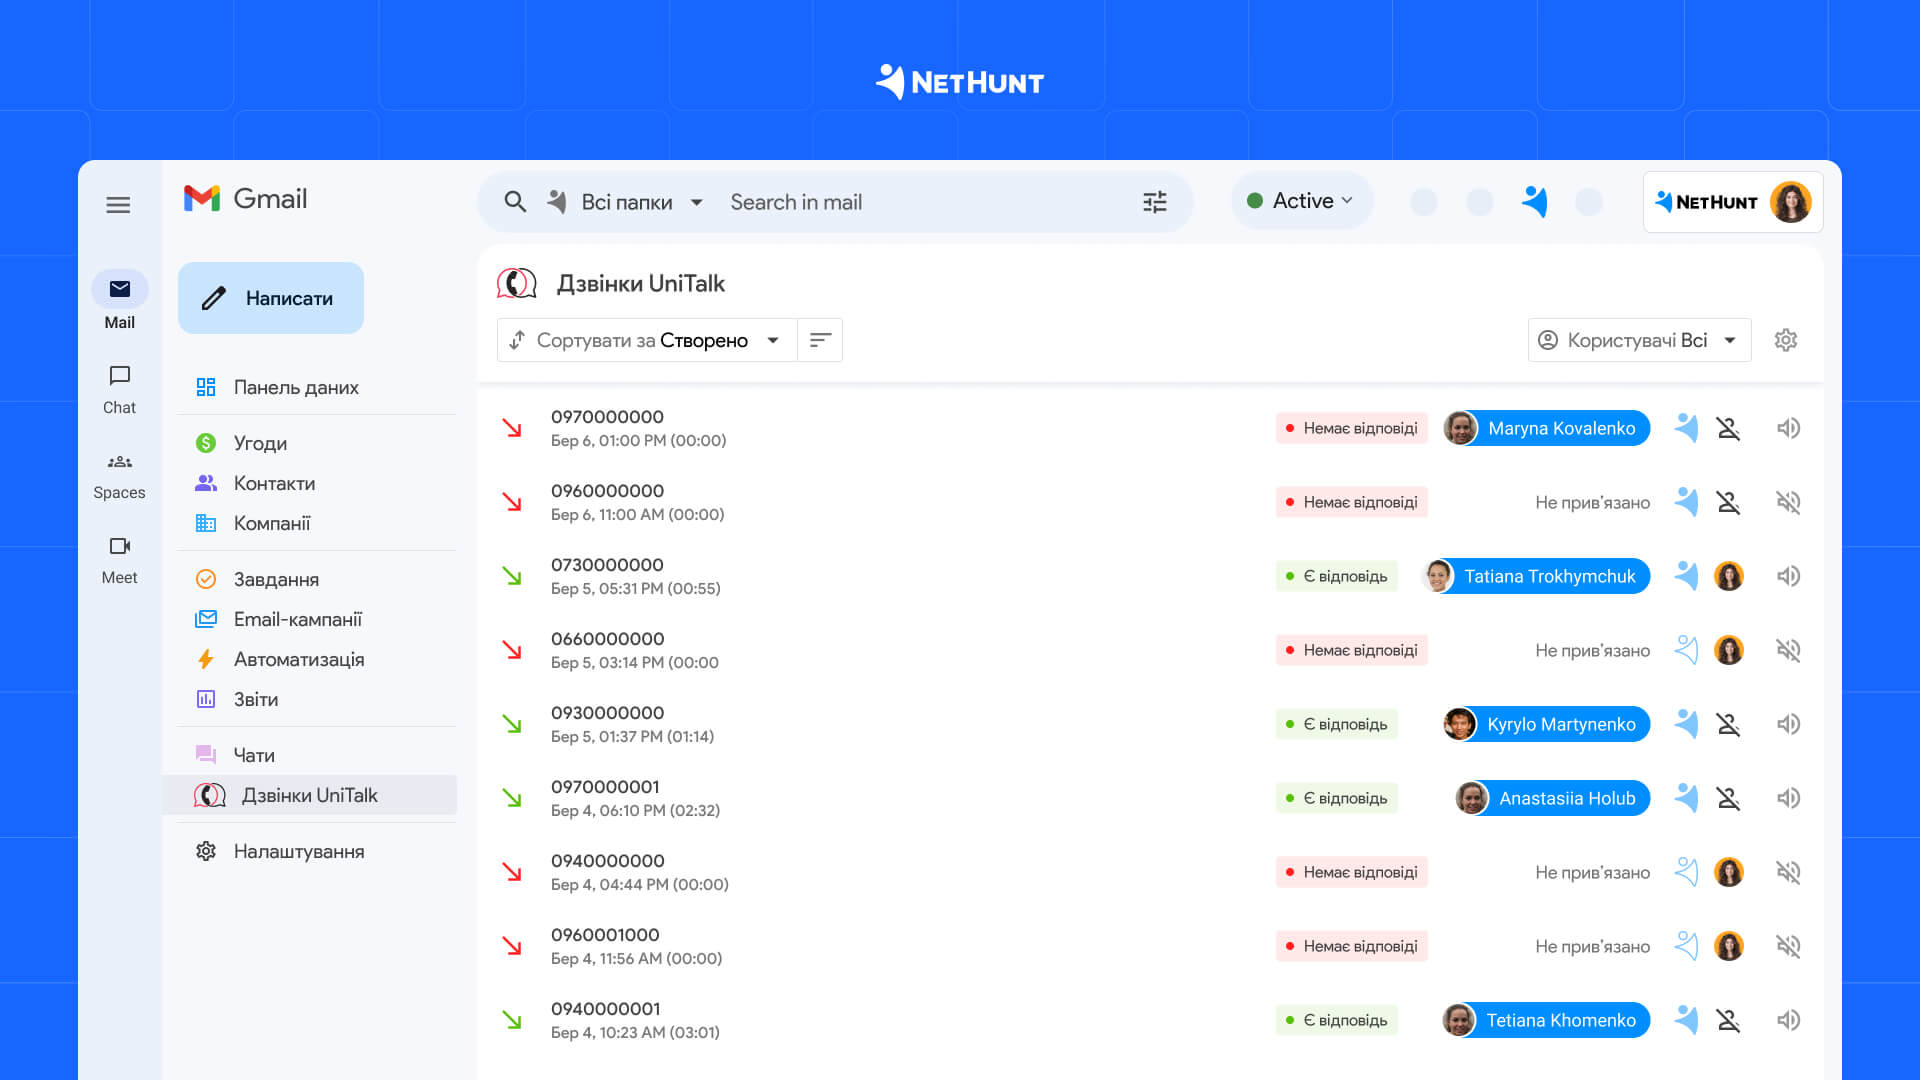Click user avatar in 0660000000 row
The width and height of the screenshot is (1920, 1080).
[x=1729, y=650]
